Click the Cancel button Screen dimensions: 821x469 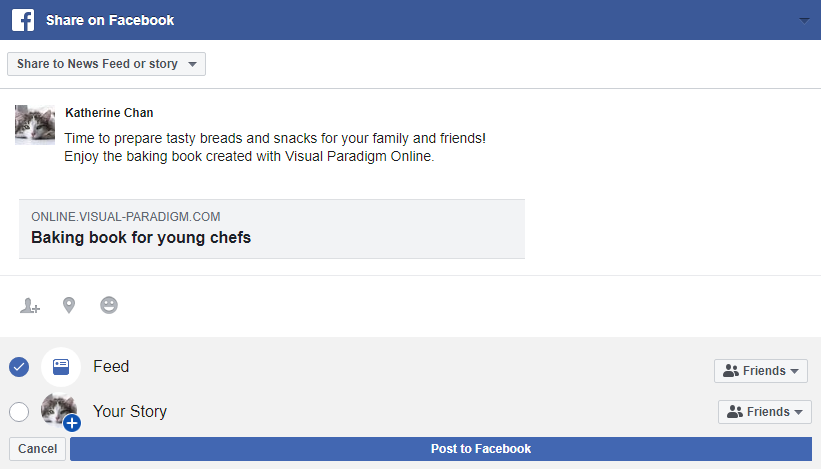[x=38, y=449]
